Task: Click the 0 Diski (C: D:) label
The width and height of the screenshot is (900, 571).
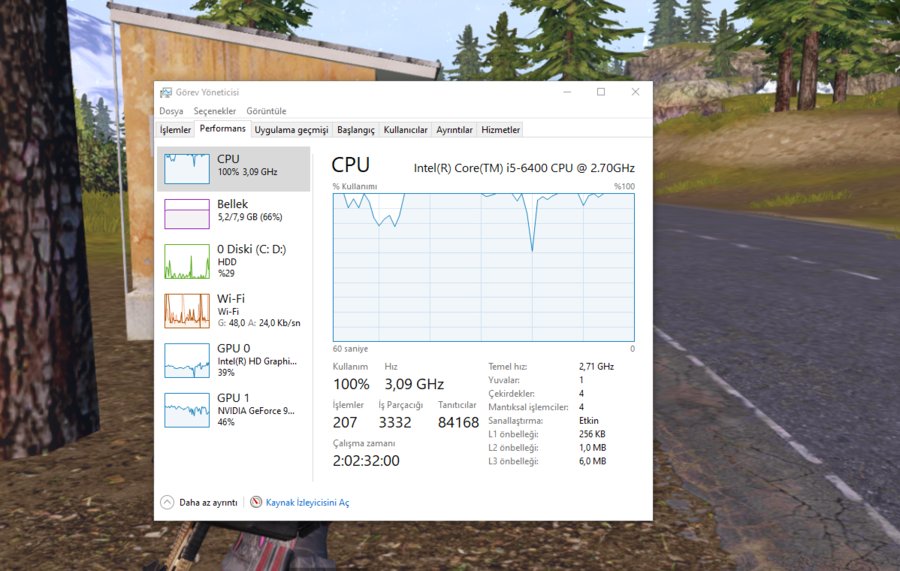Action: [x=251, y=249]
